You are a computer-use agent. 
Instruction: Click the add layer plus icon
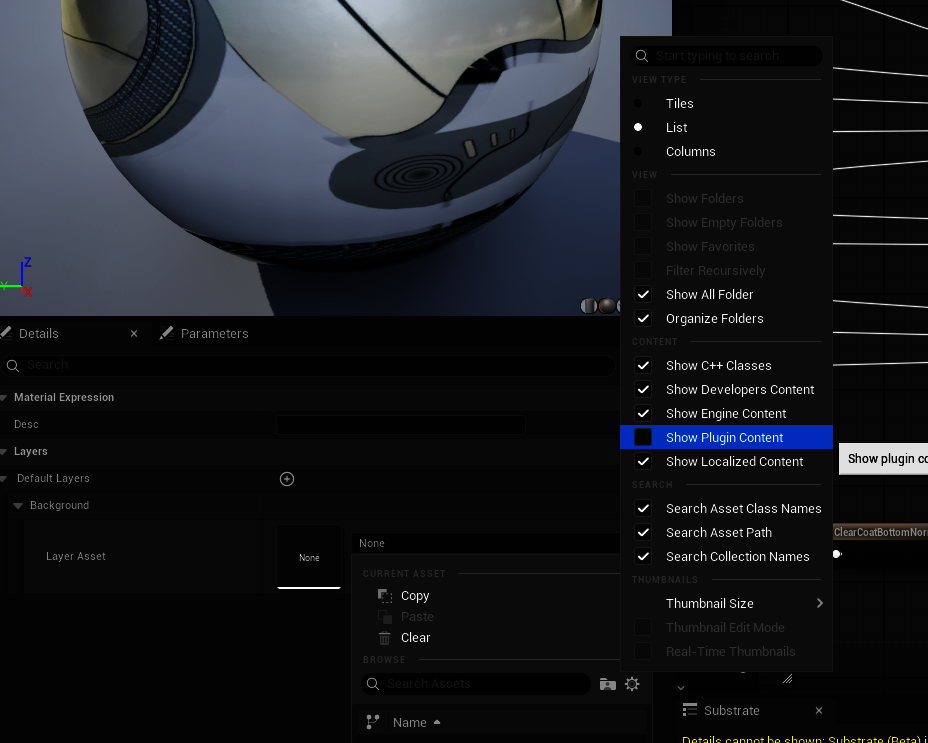tap(287, 479)
